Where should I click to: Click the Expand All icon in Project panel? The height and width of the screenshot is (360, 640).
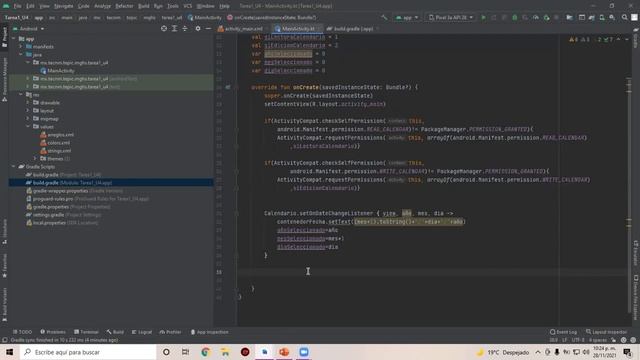tap(174, 29)
